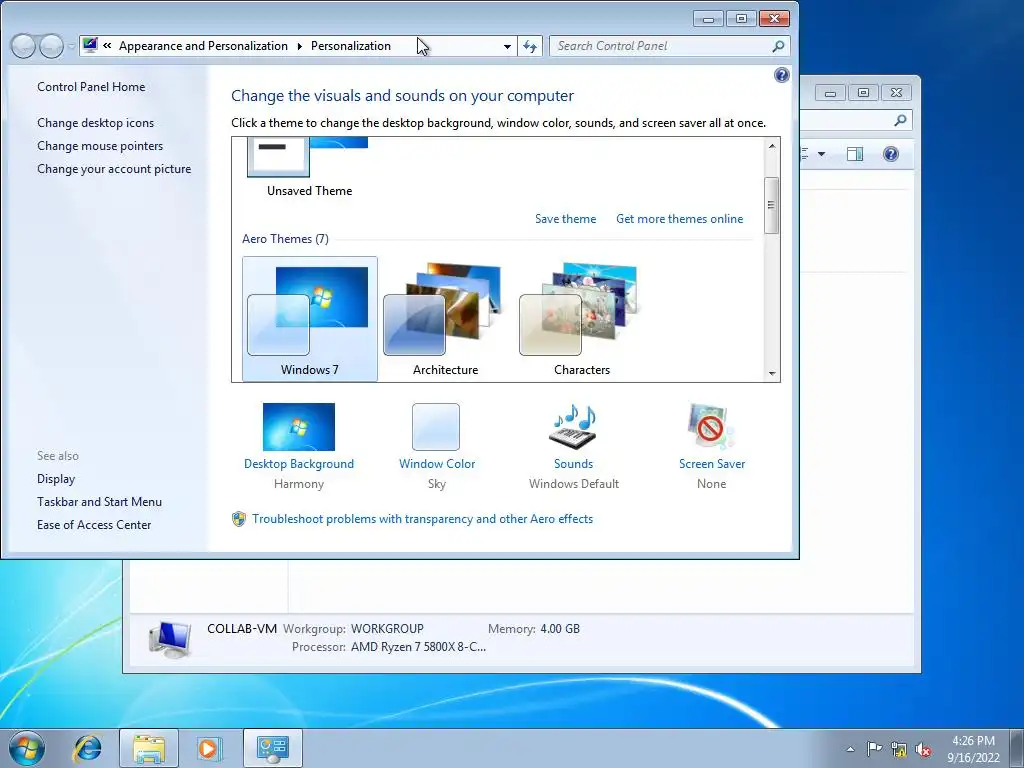Toggle the preview pane in the background window

854,154
